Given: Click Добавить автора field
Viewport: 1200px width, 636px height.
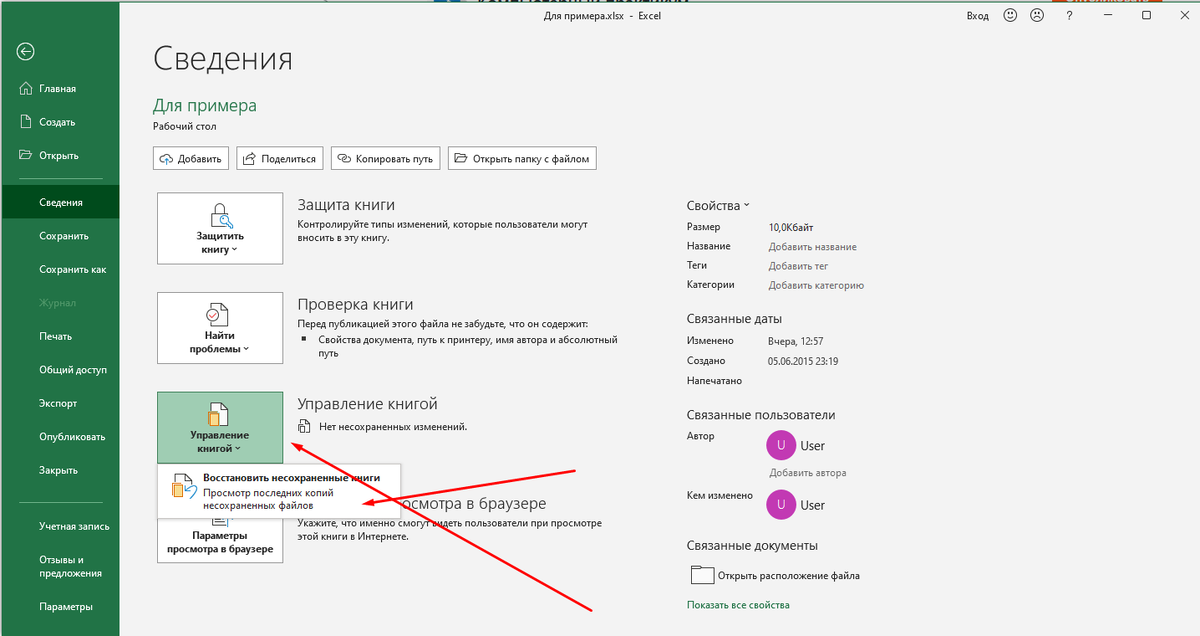Looking at the screenshot, I should (x=807, y=473).
